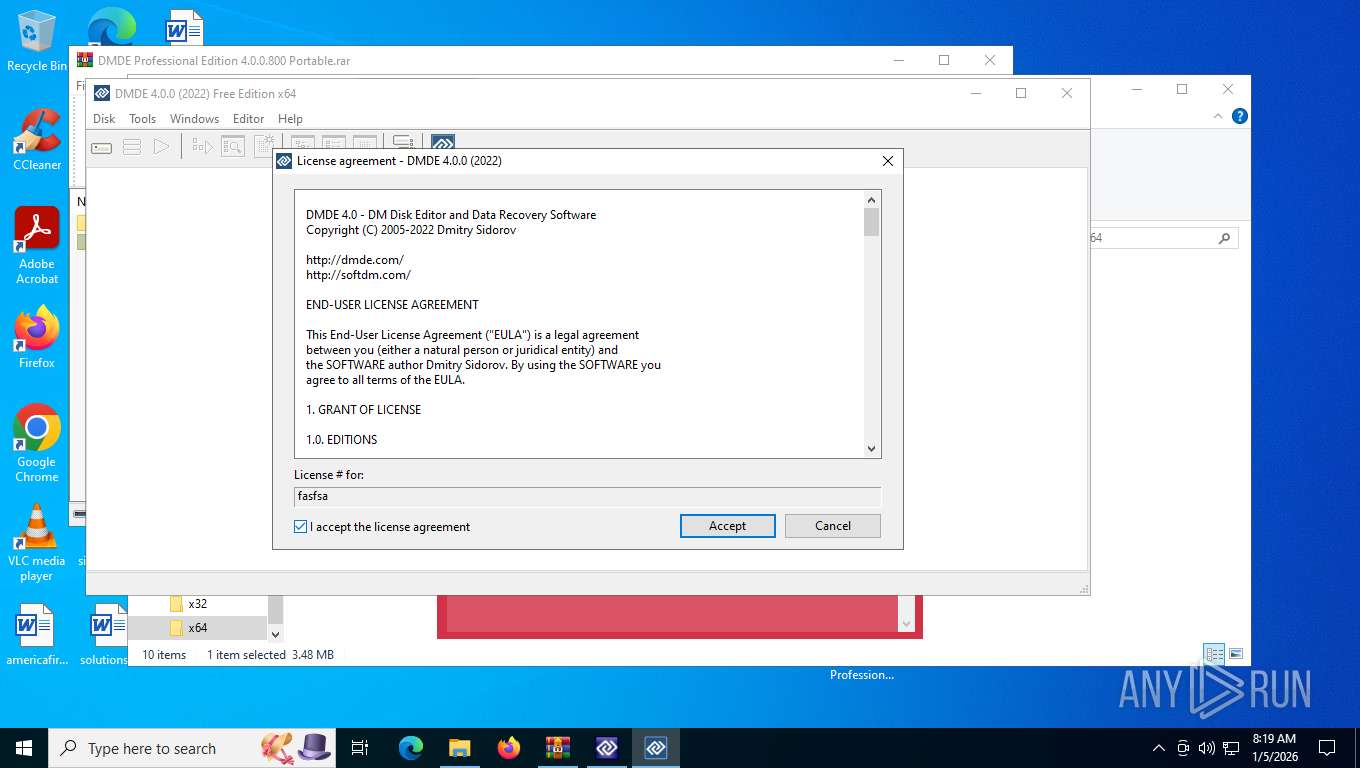Open the americafir... Word document on desktop
The width and height of the screenshot is (1360, 768).
(36, 634)
